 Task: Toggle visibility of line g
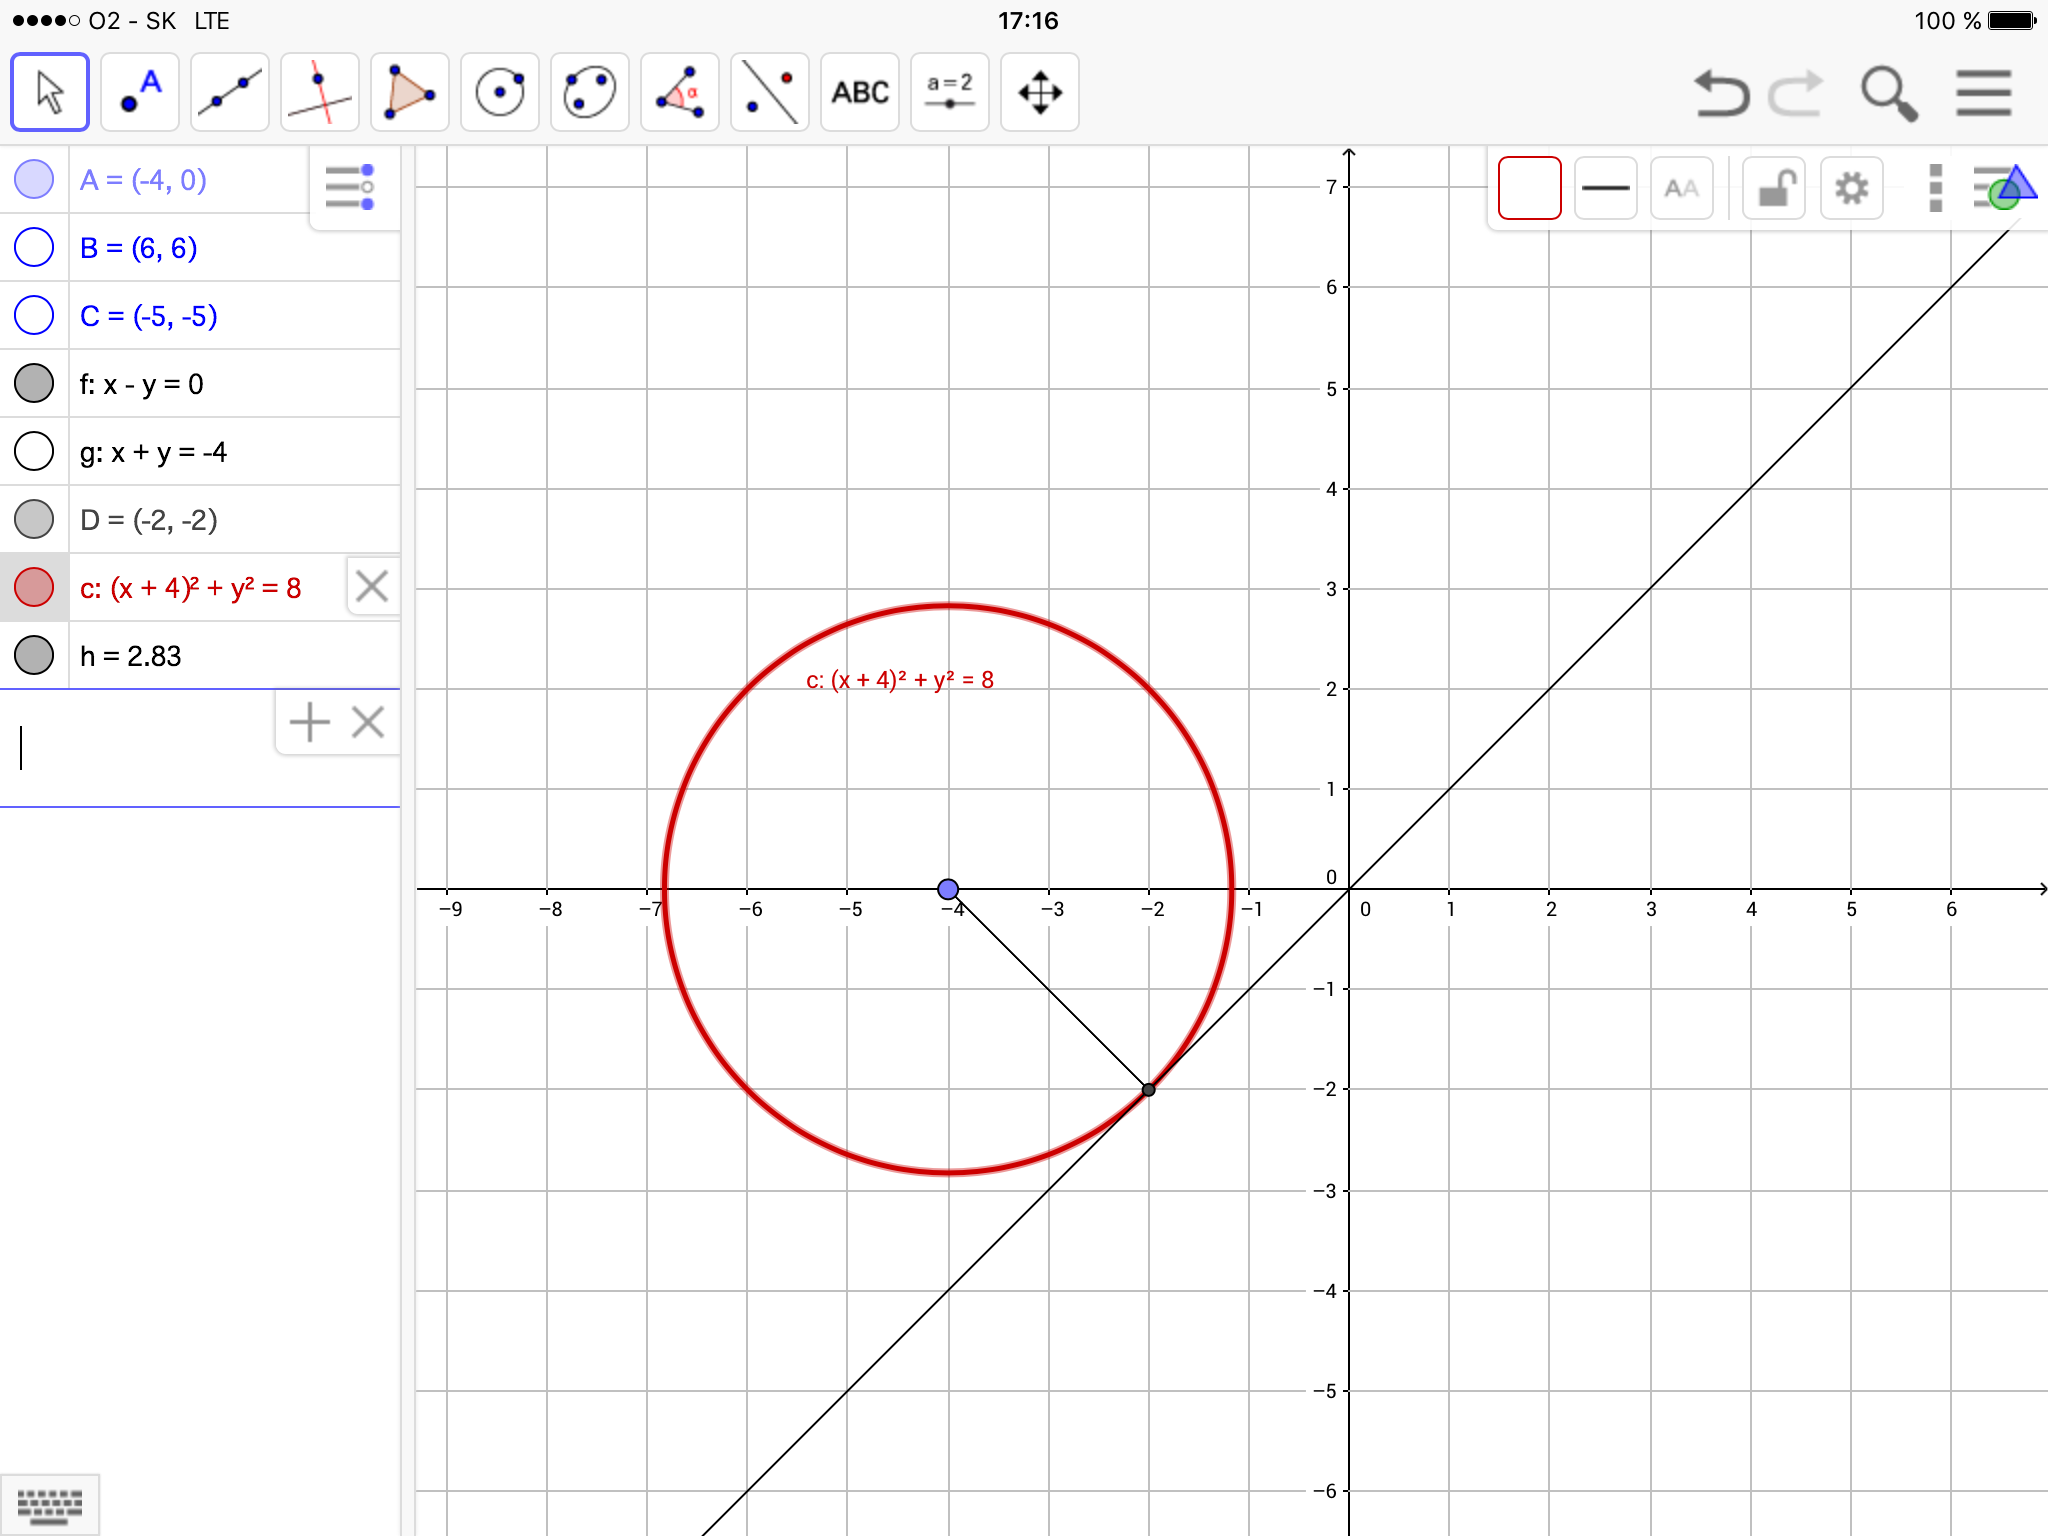(x=34, y=452)
